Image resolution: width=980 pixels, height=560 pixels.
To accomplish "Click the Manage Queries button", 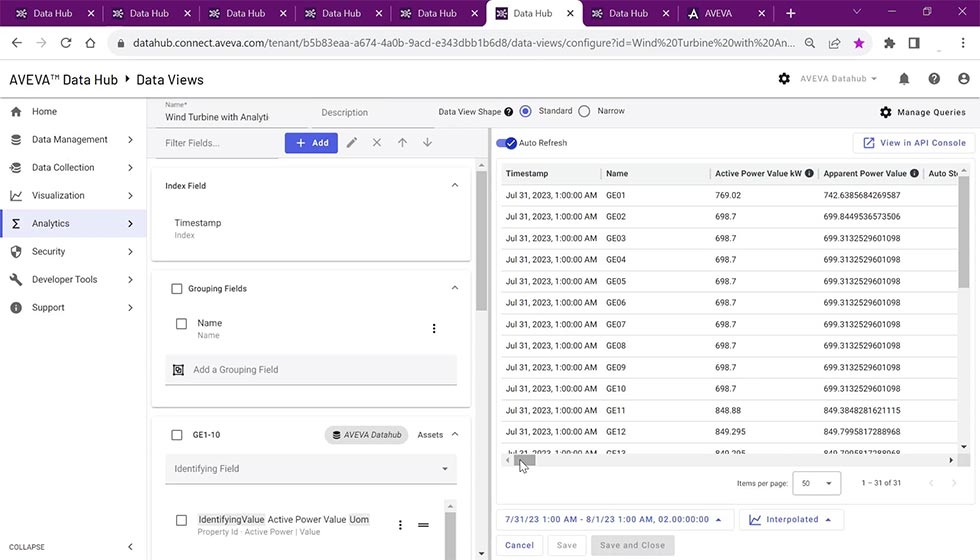I will coord(922,112).
